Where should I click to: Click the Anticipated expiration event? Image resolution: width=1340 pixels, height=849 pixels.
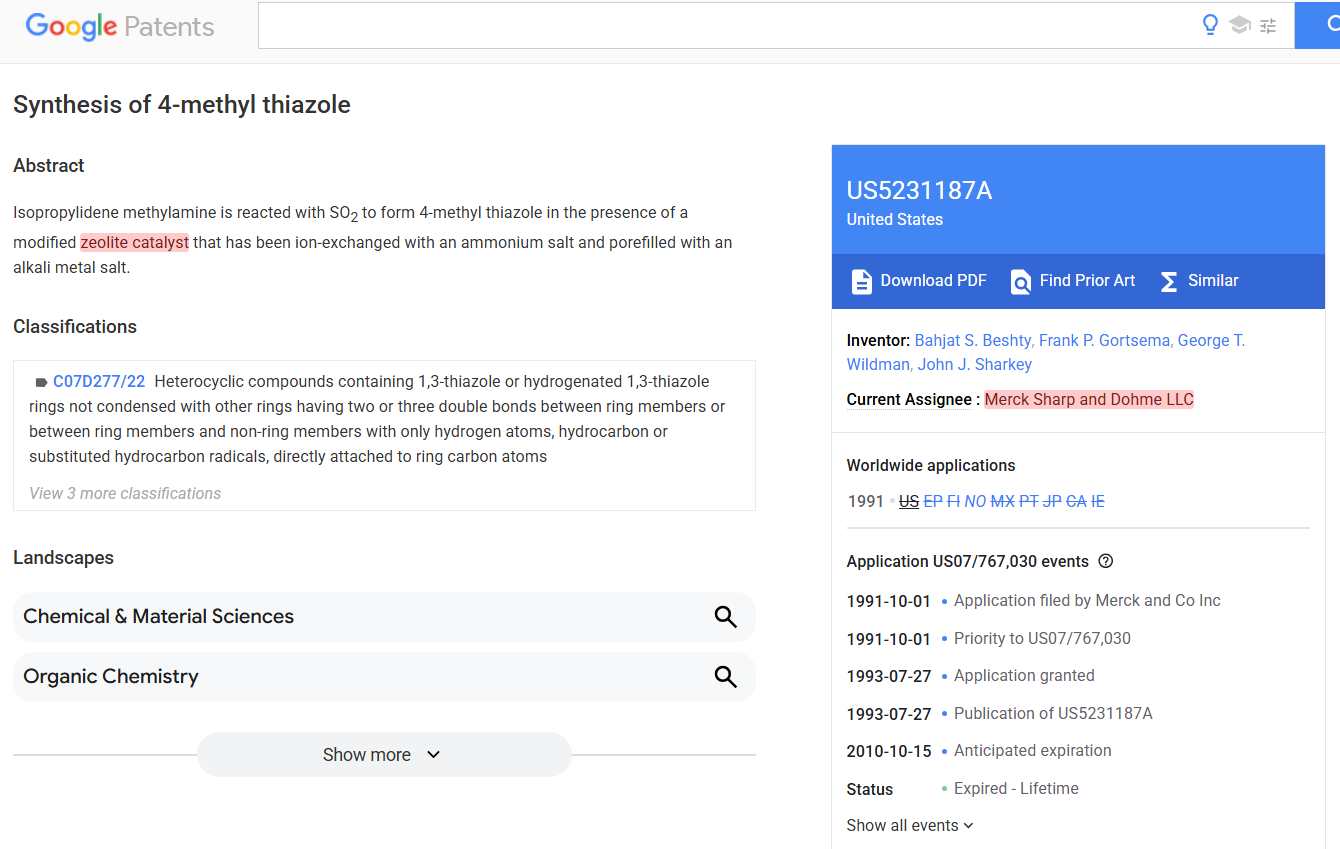click(x=1033, y=751)
